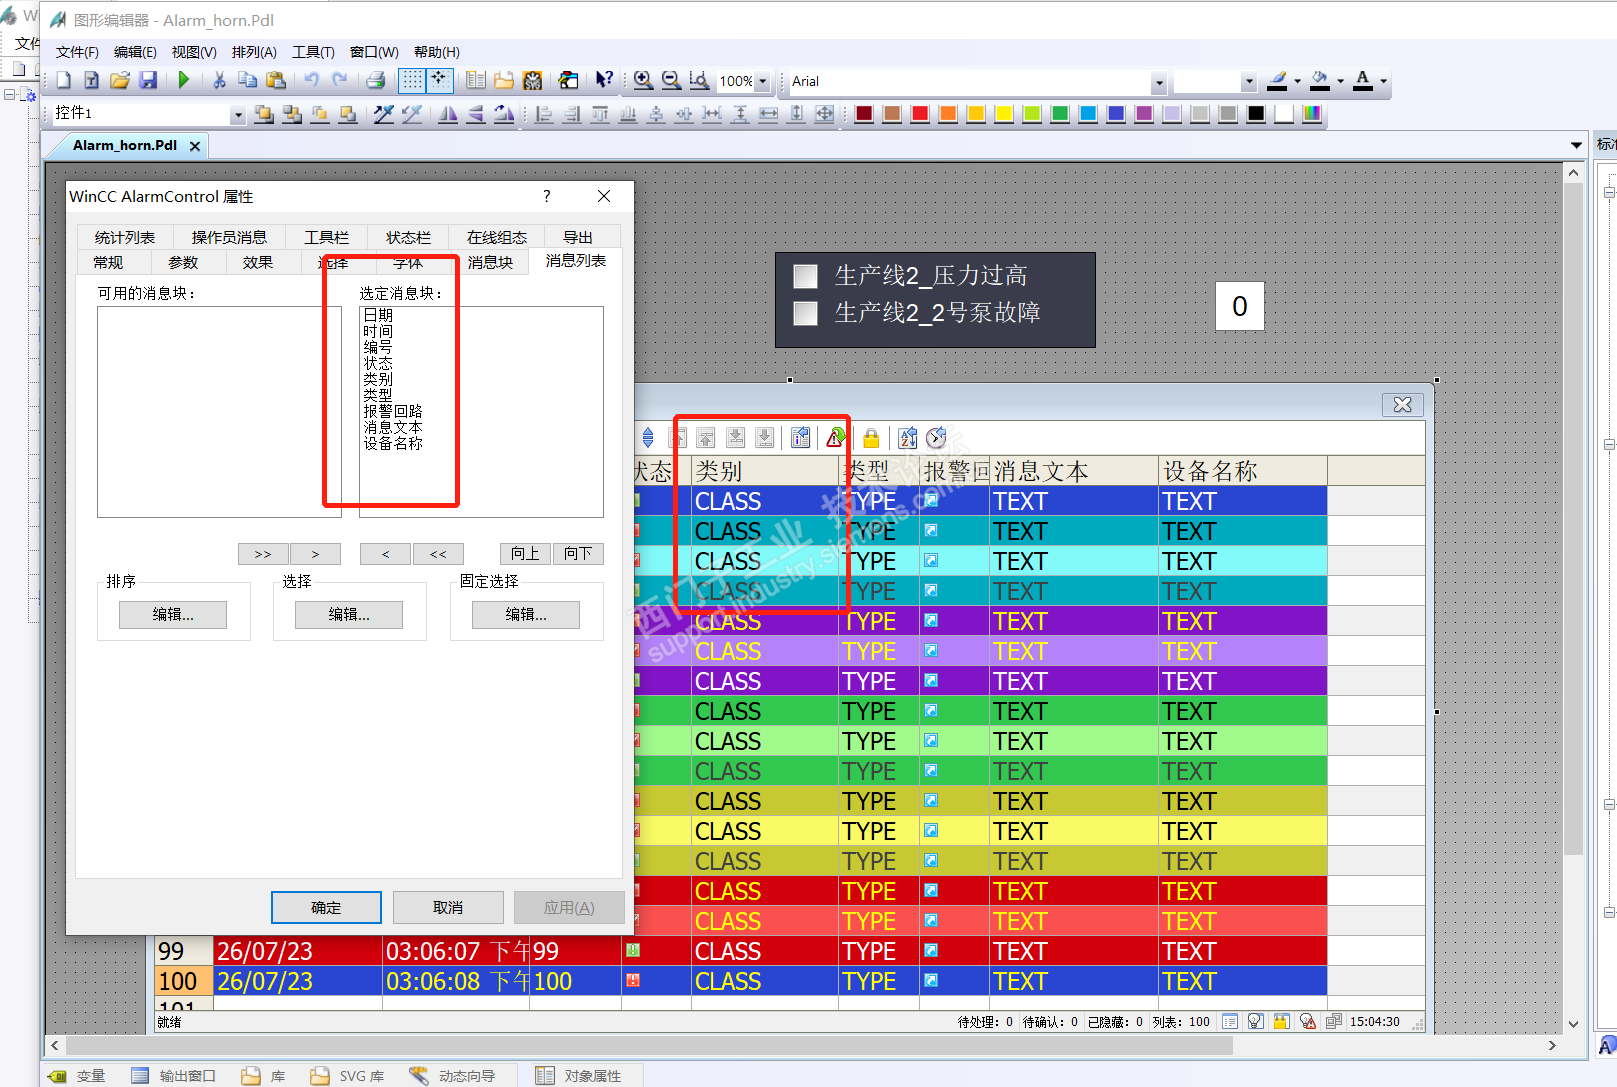The image size is (1617, 1087).
Task: Toggle the snap-to-grid icon
Action: pos(440,81)
